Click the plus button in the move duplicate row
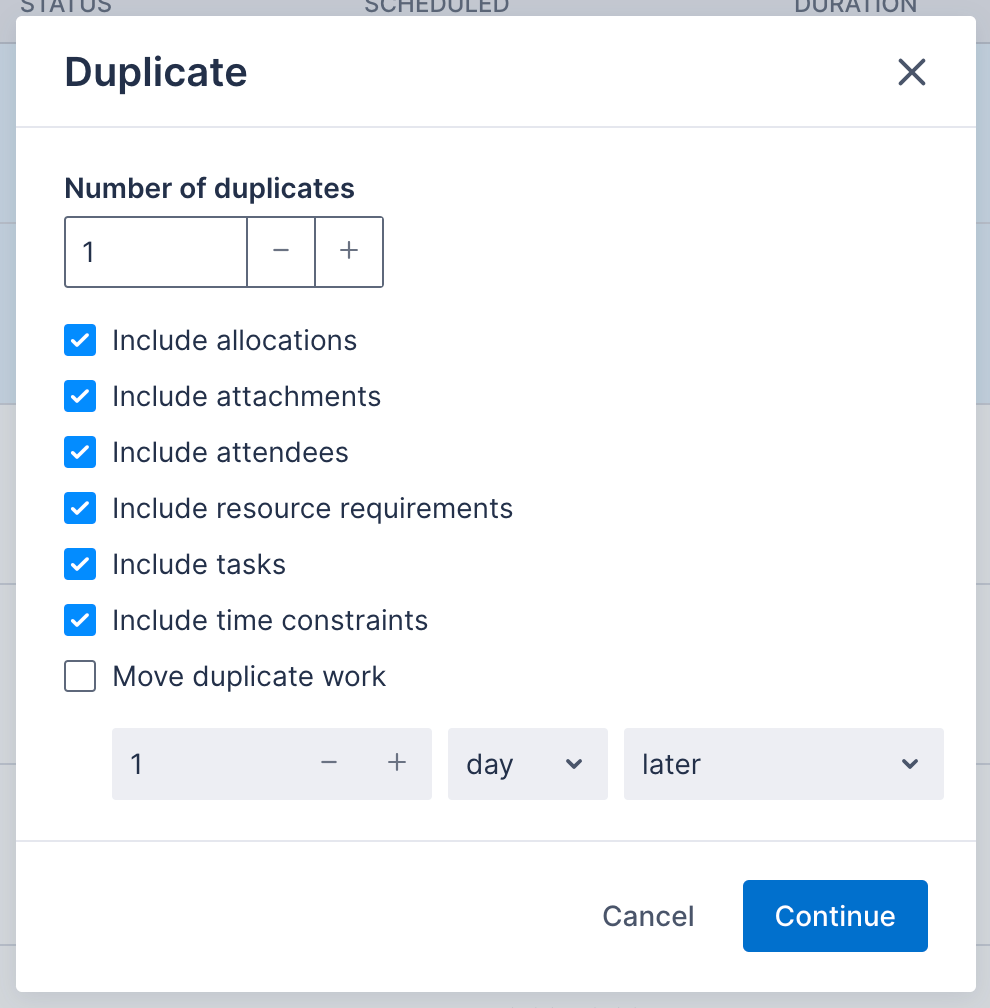The image size is (990, 1008). click(x=396, y=764)
